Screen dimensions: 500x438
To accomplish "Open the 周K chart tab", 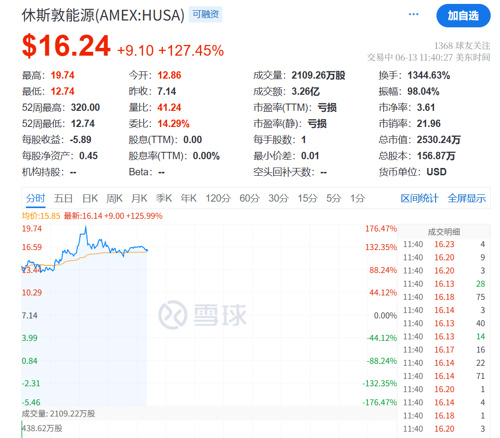I will tap(114, 198).
